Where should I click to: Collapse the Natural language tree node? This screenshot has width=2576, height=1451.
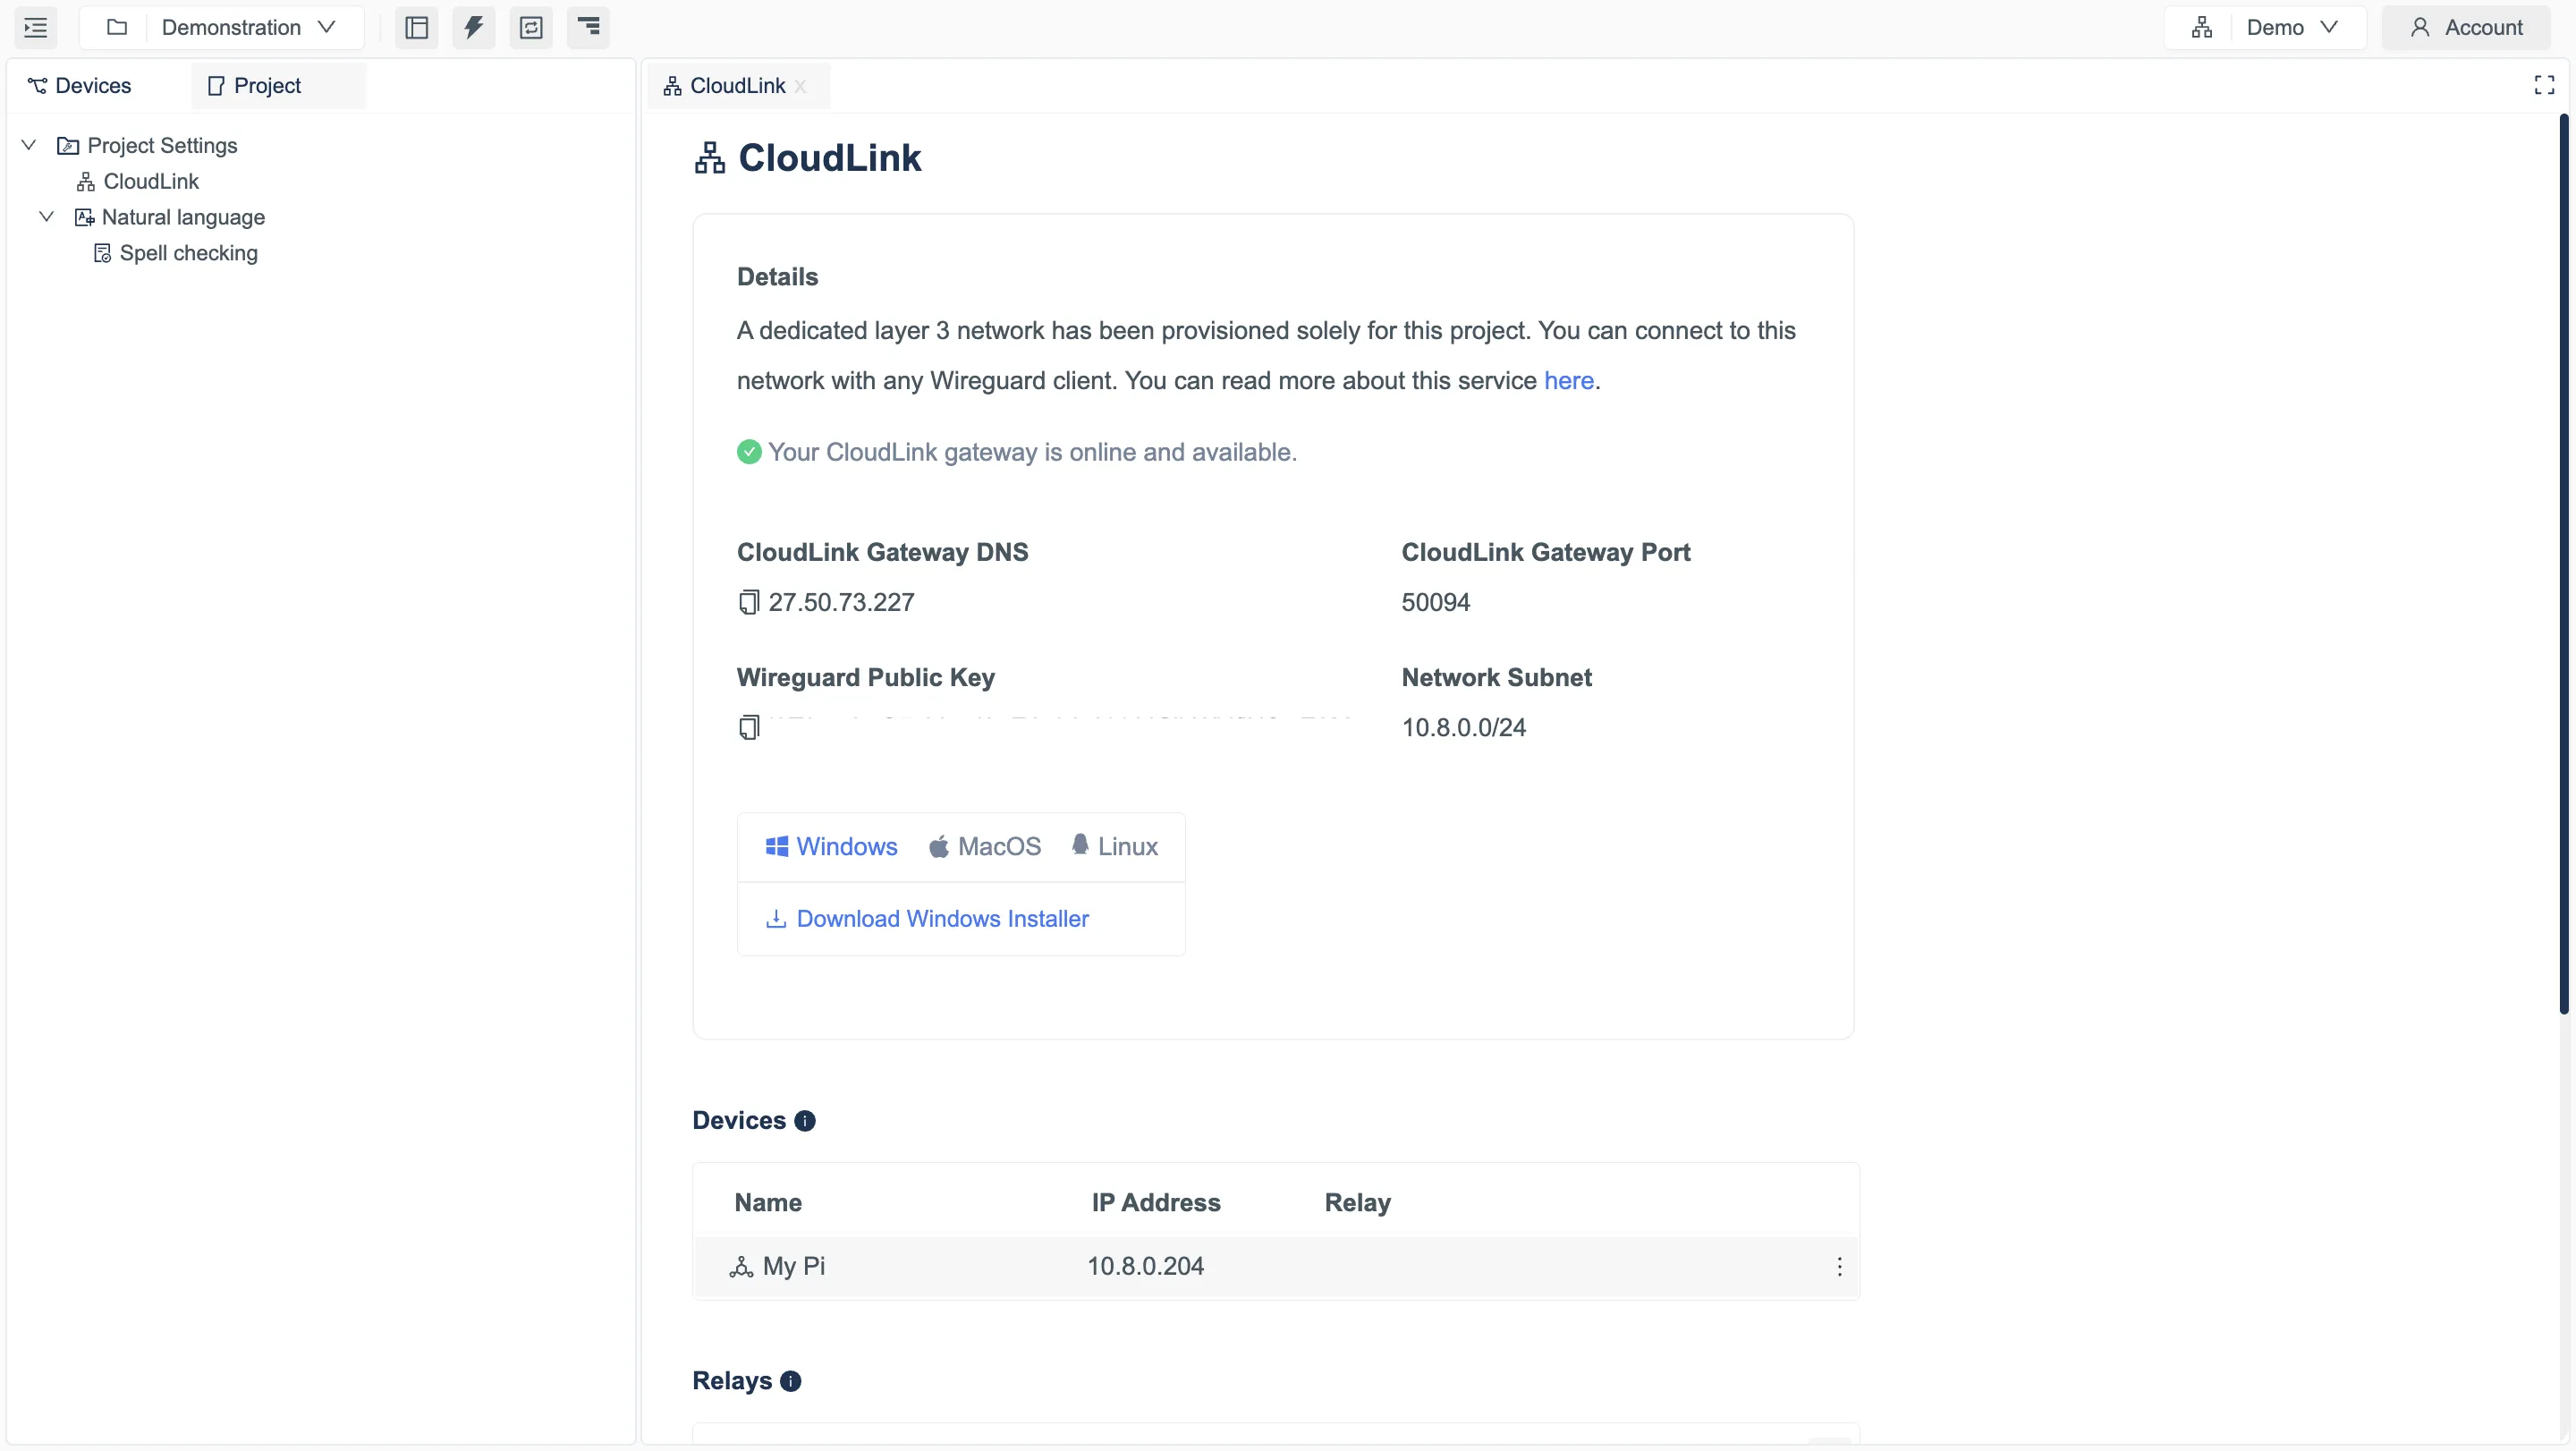click(x=45, y=216)
